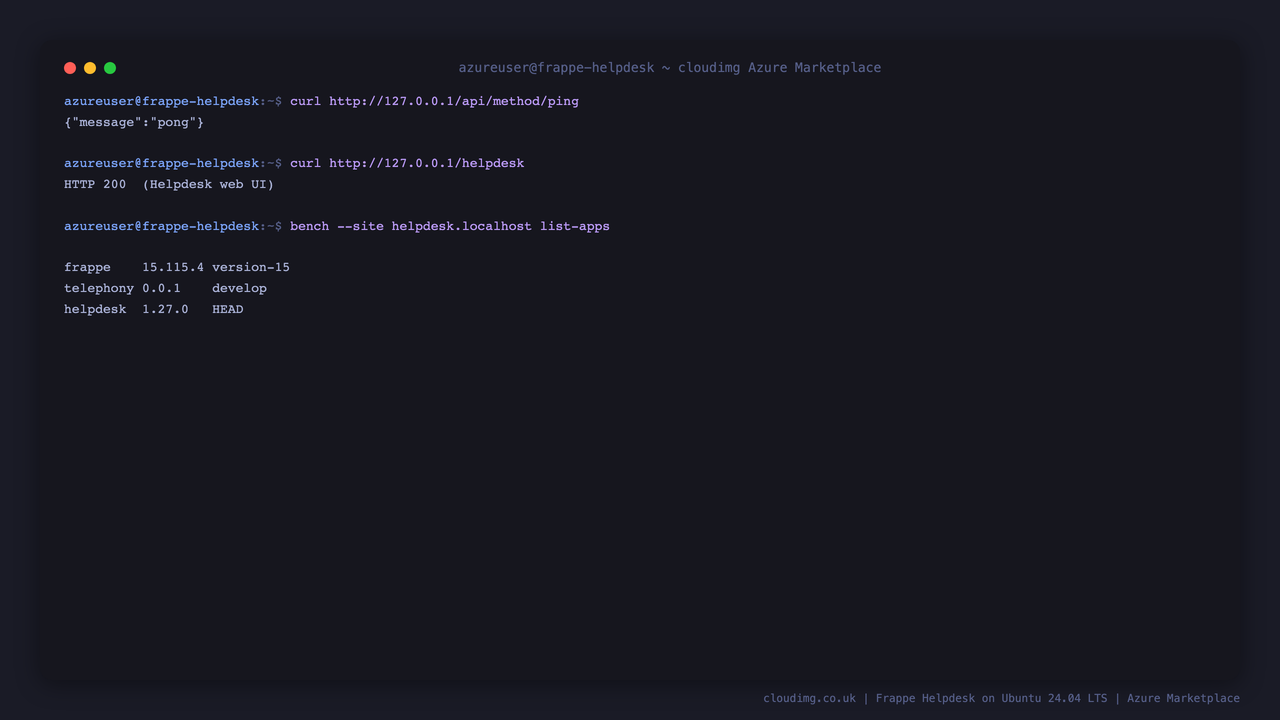Screen dimensions: 1280x720
Task: Click helpdesk.localhost site argument
Action: pos(462,226)
